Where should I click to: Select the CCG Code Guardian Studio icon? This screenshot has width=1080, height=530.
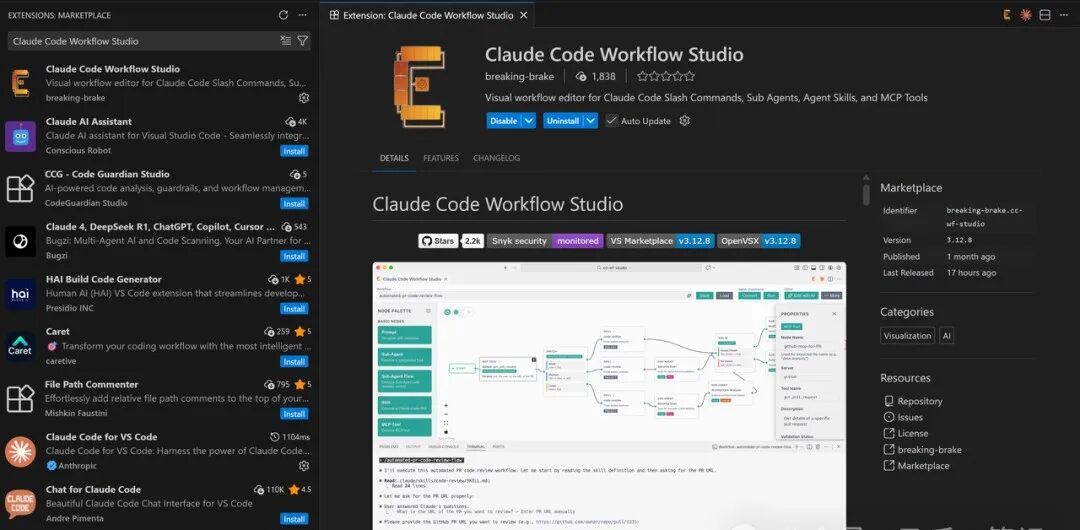[21, 188]
